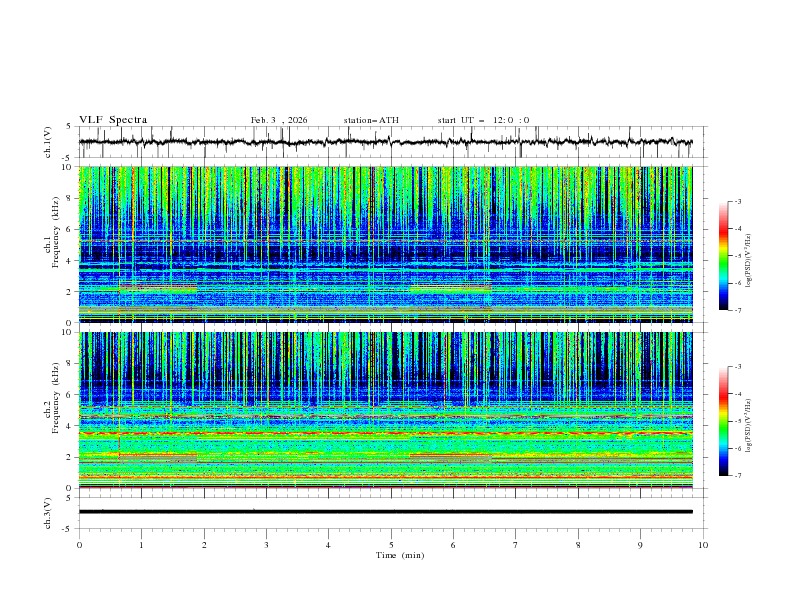The width and height of the screenshot is (792, 612).
Task: Click the "VLF Spectra" title text
Action: click(113, 120)
